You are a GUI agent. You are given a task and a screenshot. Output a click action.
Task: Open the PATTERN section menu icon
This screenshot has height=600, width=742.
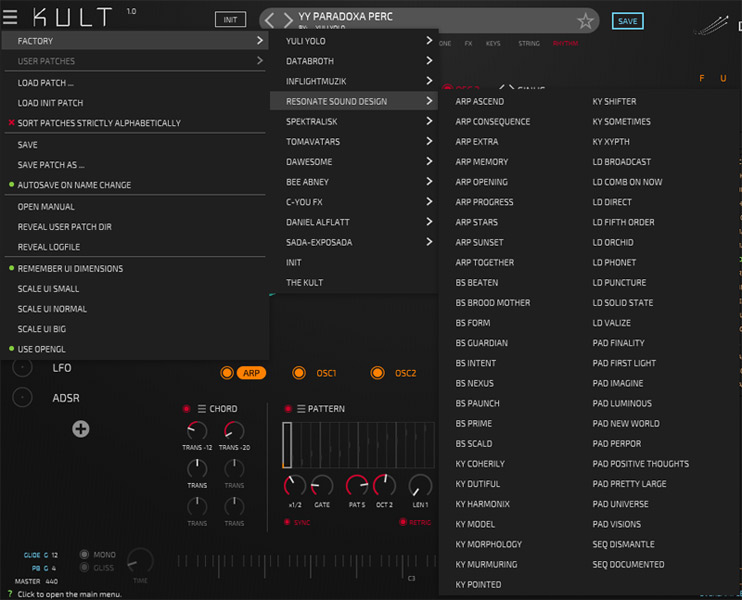point(300,409)
